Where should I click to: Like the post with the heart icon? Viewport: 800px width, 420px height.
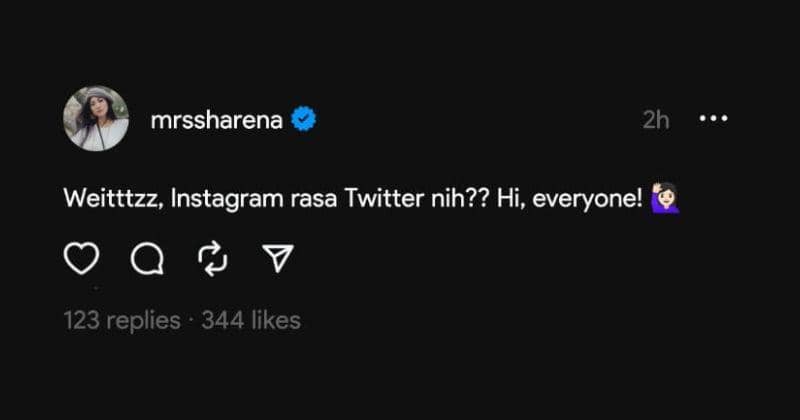81,260
